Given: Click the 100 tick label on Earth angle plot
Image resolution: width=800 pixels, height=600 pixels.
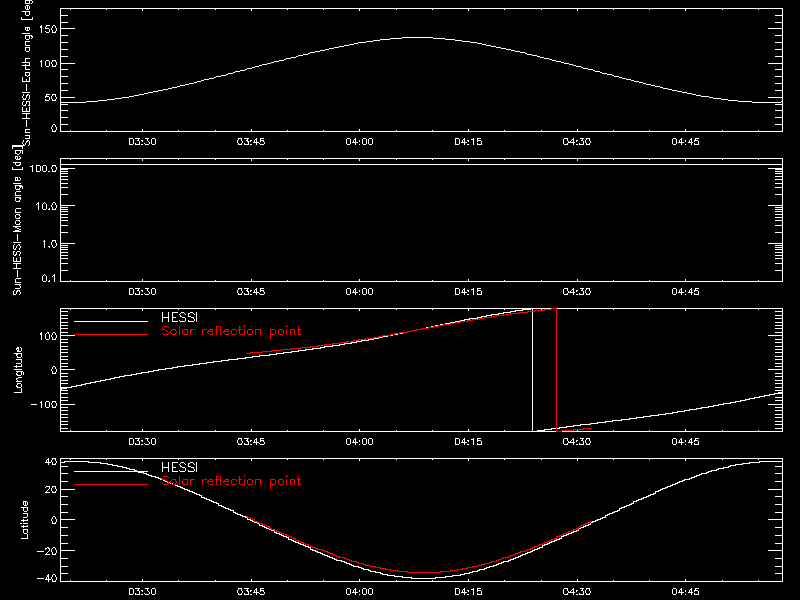Looking at the screenshot, I should (x=48, y=64).
